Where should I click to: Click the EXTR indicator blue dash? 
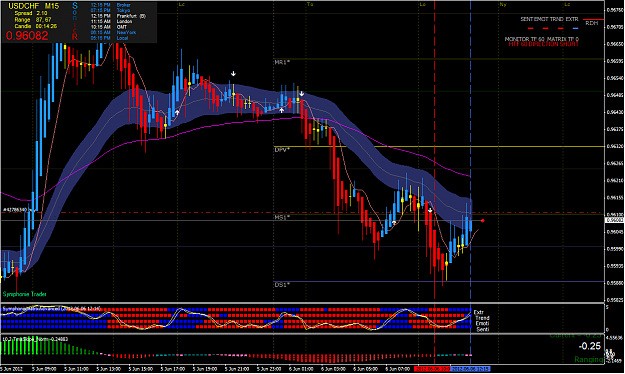[x=575, y=28]
